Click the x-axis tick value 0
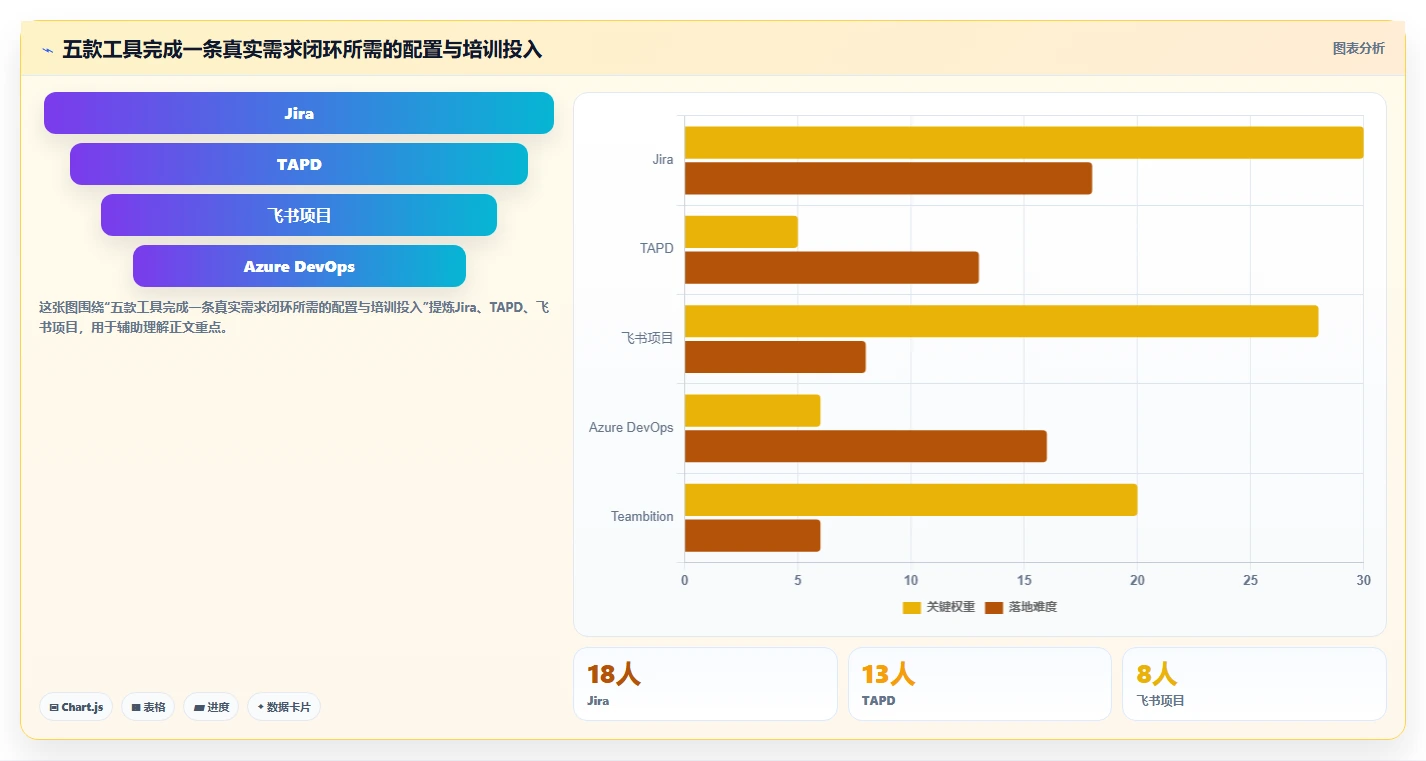Viewport: 1426px width, 761px height. click(685, 581)
